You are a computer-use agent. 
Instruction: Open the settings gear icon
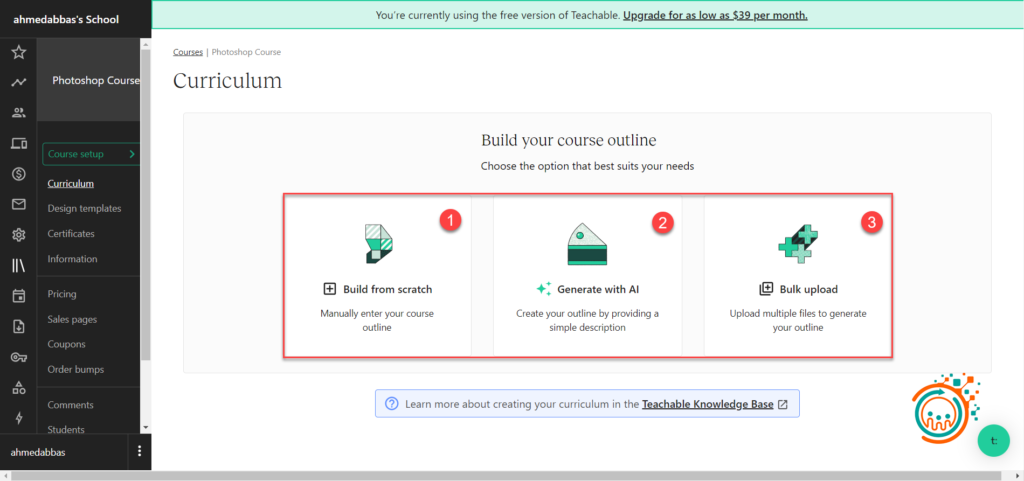pos(18,235)
